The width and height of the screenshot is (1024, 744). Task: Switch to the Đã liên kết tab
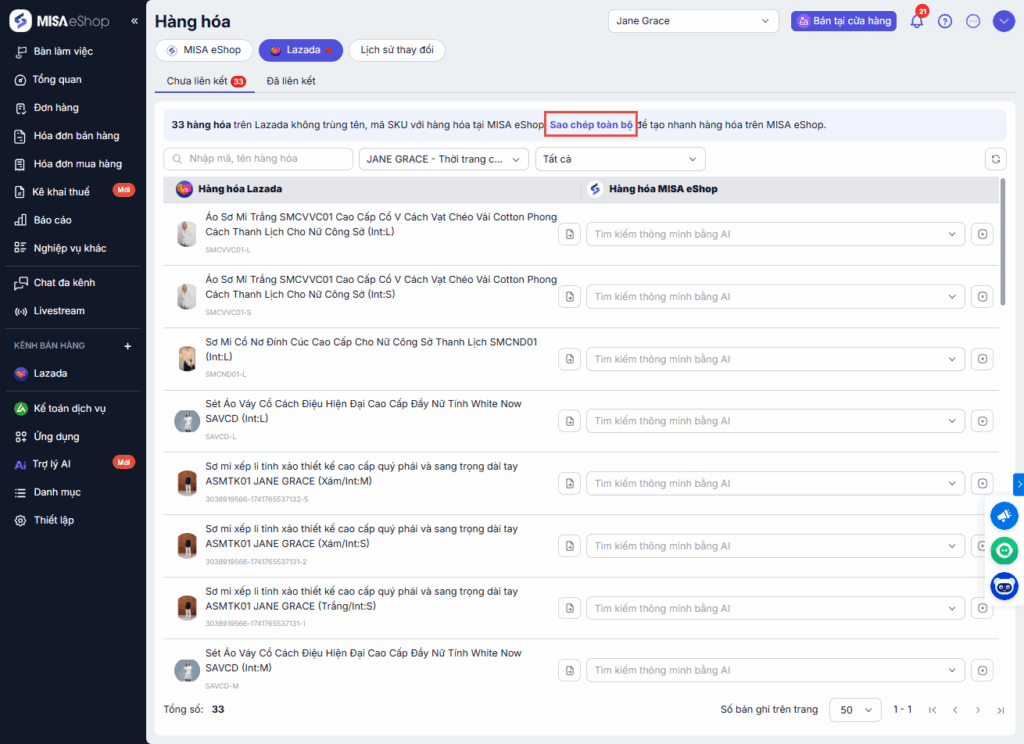[x=291, y=81]
